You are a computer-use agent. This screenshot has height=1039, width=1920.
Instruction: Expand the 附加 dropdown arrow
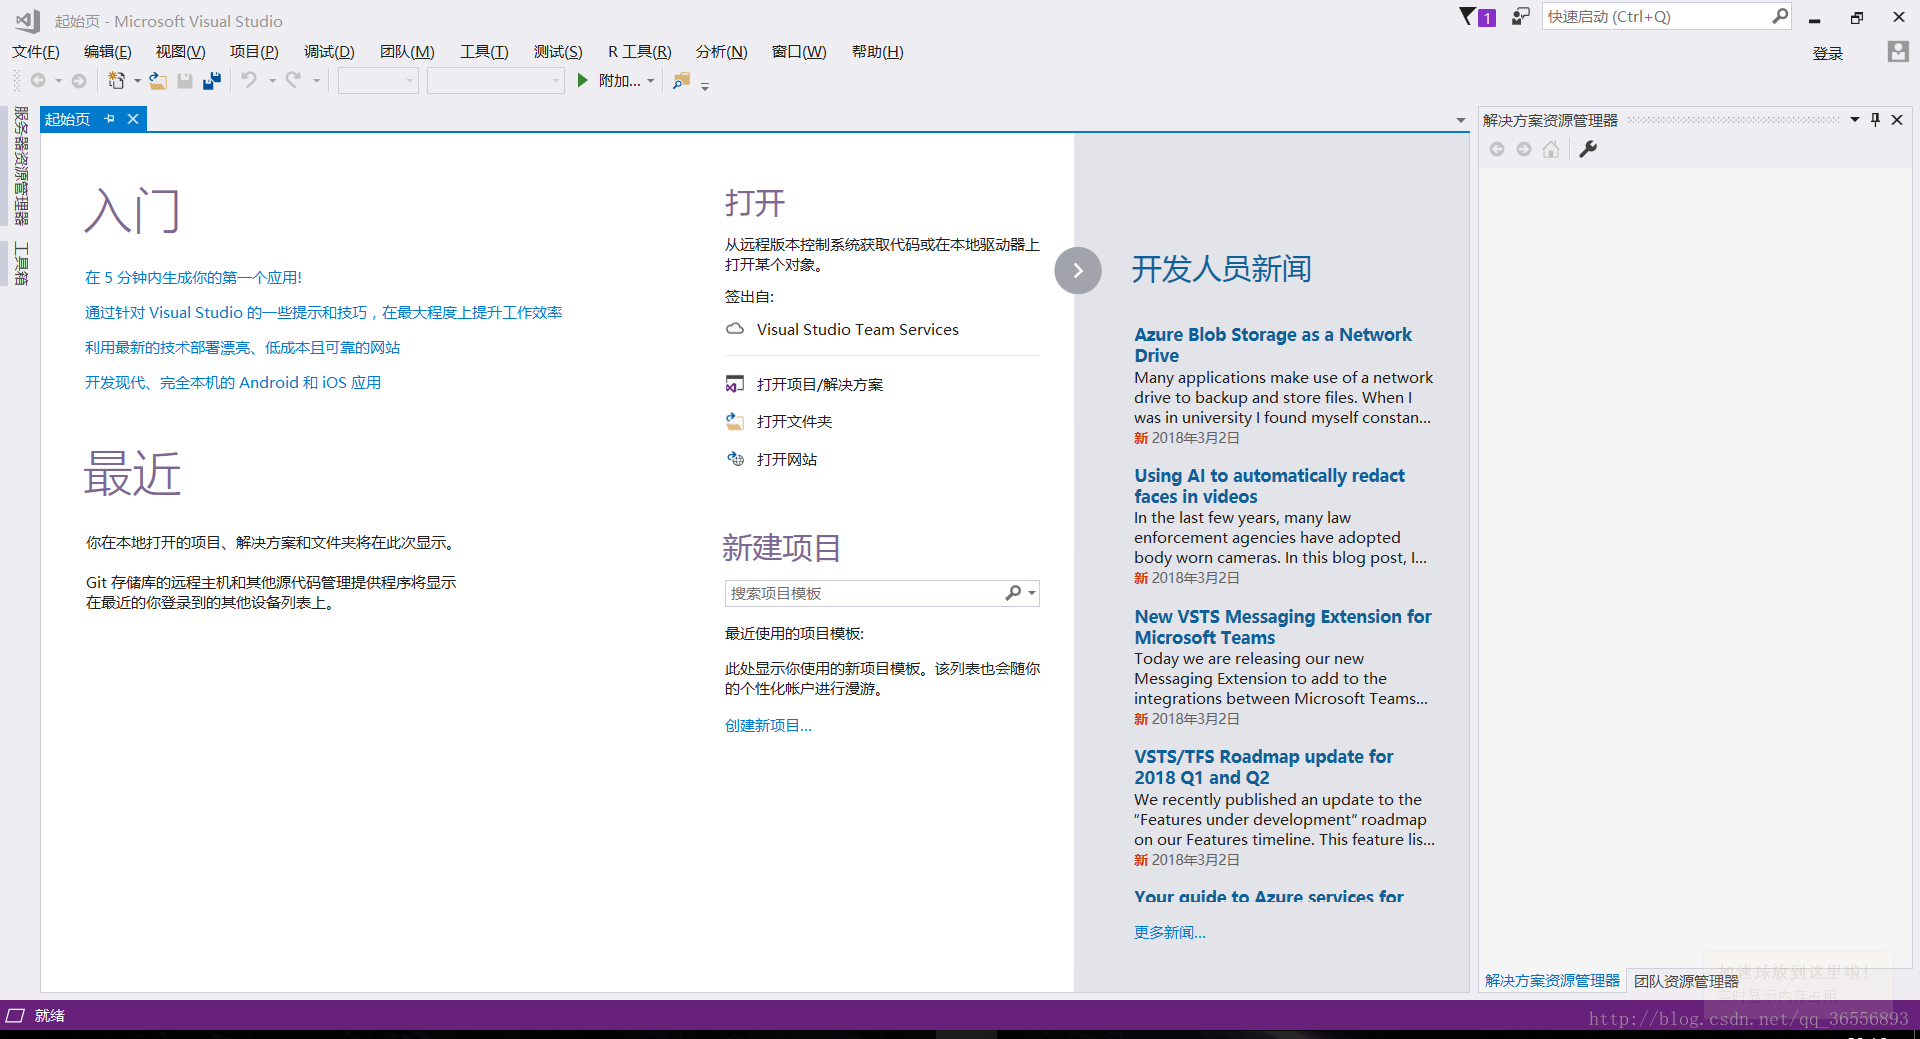coord(651,81)
